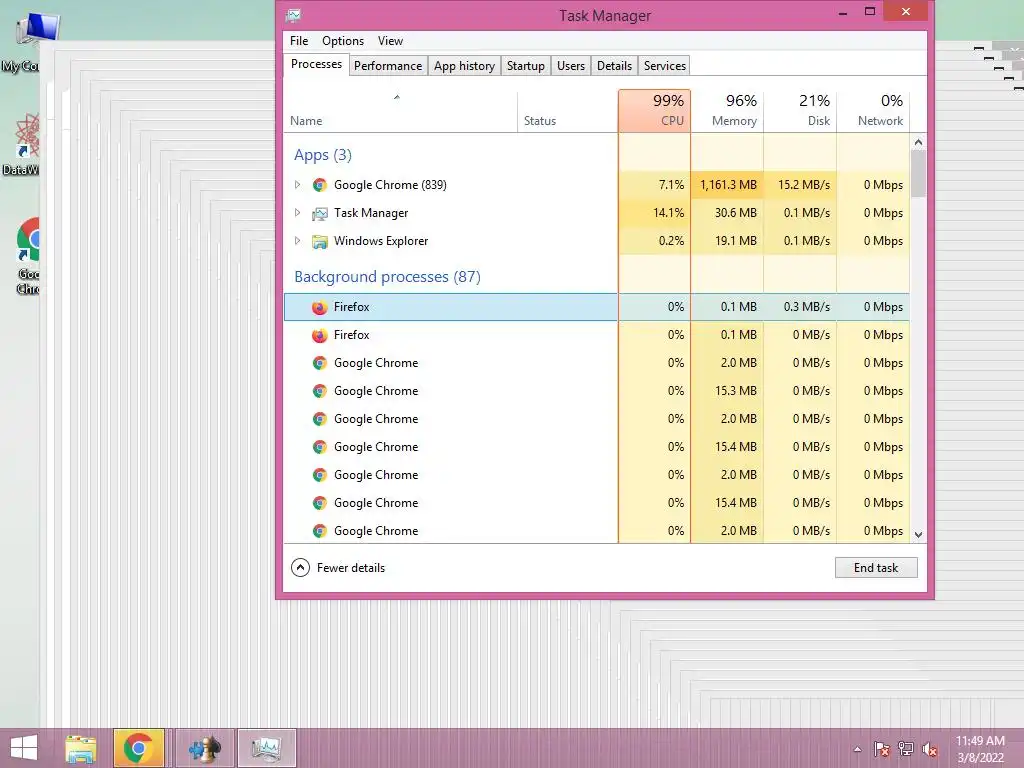Screen dimensions: 1024x768
Task: Show hidden tray icons arrow
Action: 857,749
